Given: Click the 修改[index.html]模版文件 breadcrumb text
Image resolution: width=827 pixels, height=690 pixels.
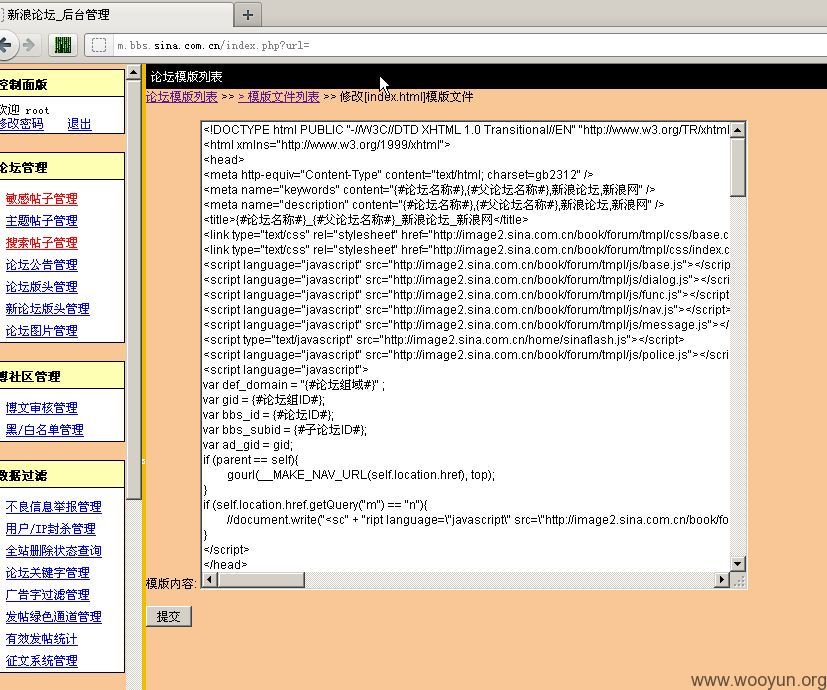Looking at the screenshot, I should [x=406, y=97].
